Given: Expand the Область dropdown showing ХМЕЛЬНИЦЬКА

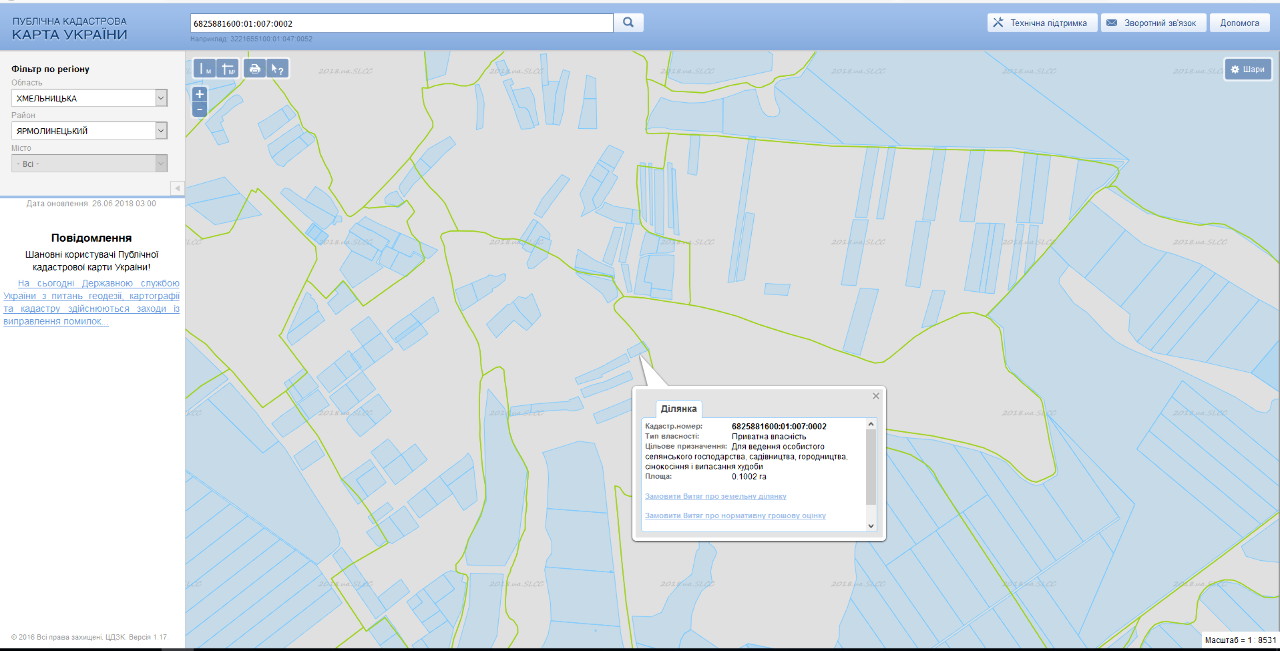Looking at the screenshot, I should tap(89, 98).
